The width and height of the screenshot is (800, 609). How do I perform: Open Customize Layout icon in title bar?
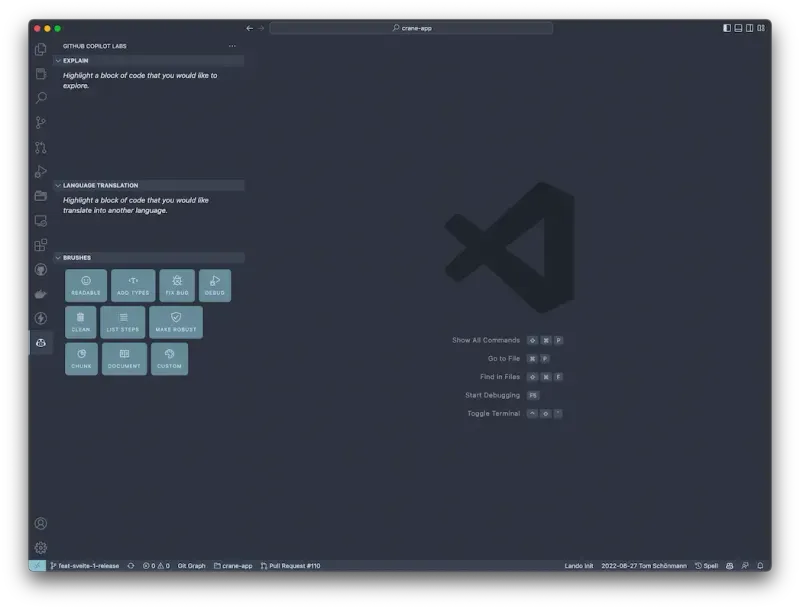[x=761, y=28]
